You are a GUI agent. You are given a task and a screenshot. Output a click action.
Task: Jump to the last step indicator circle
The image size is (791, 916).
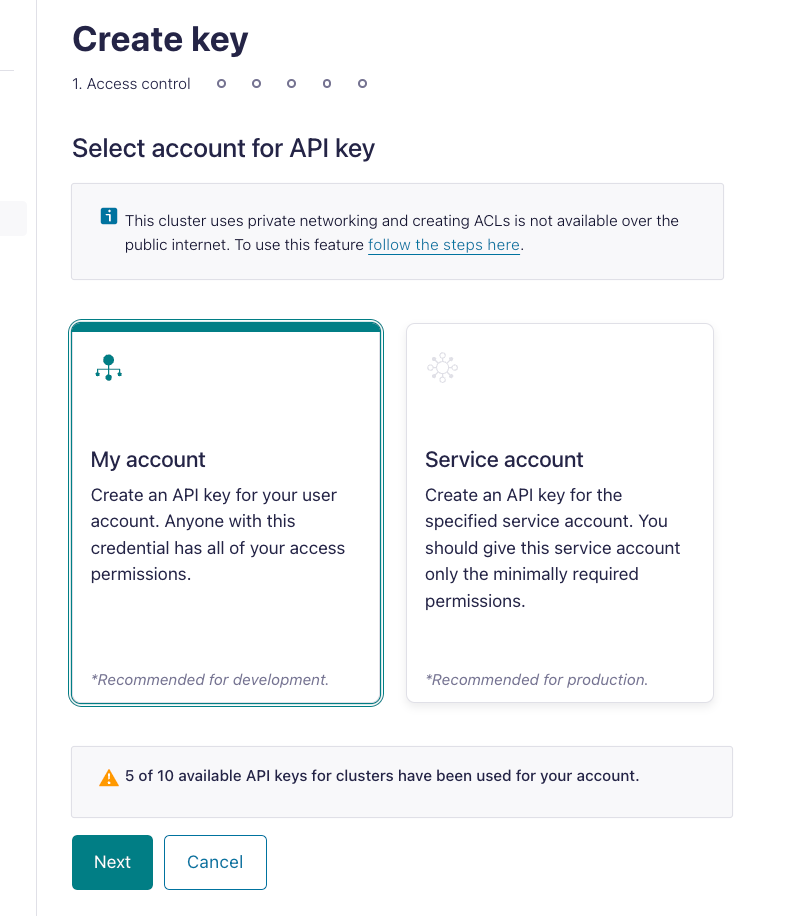[362, 84]
